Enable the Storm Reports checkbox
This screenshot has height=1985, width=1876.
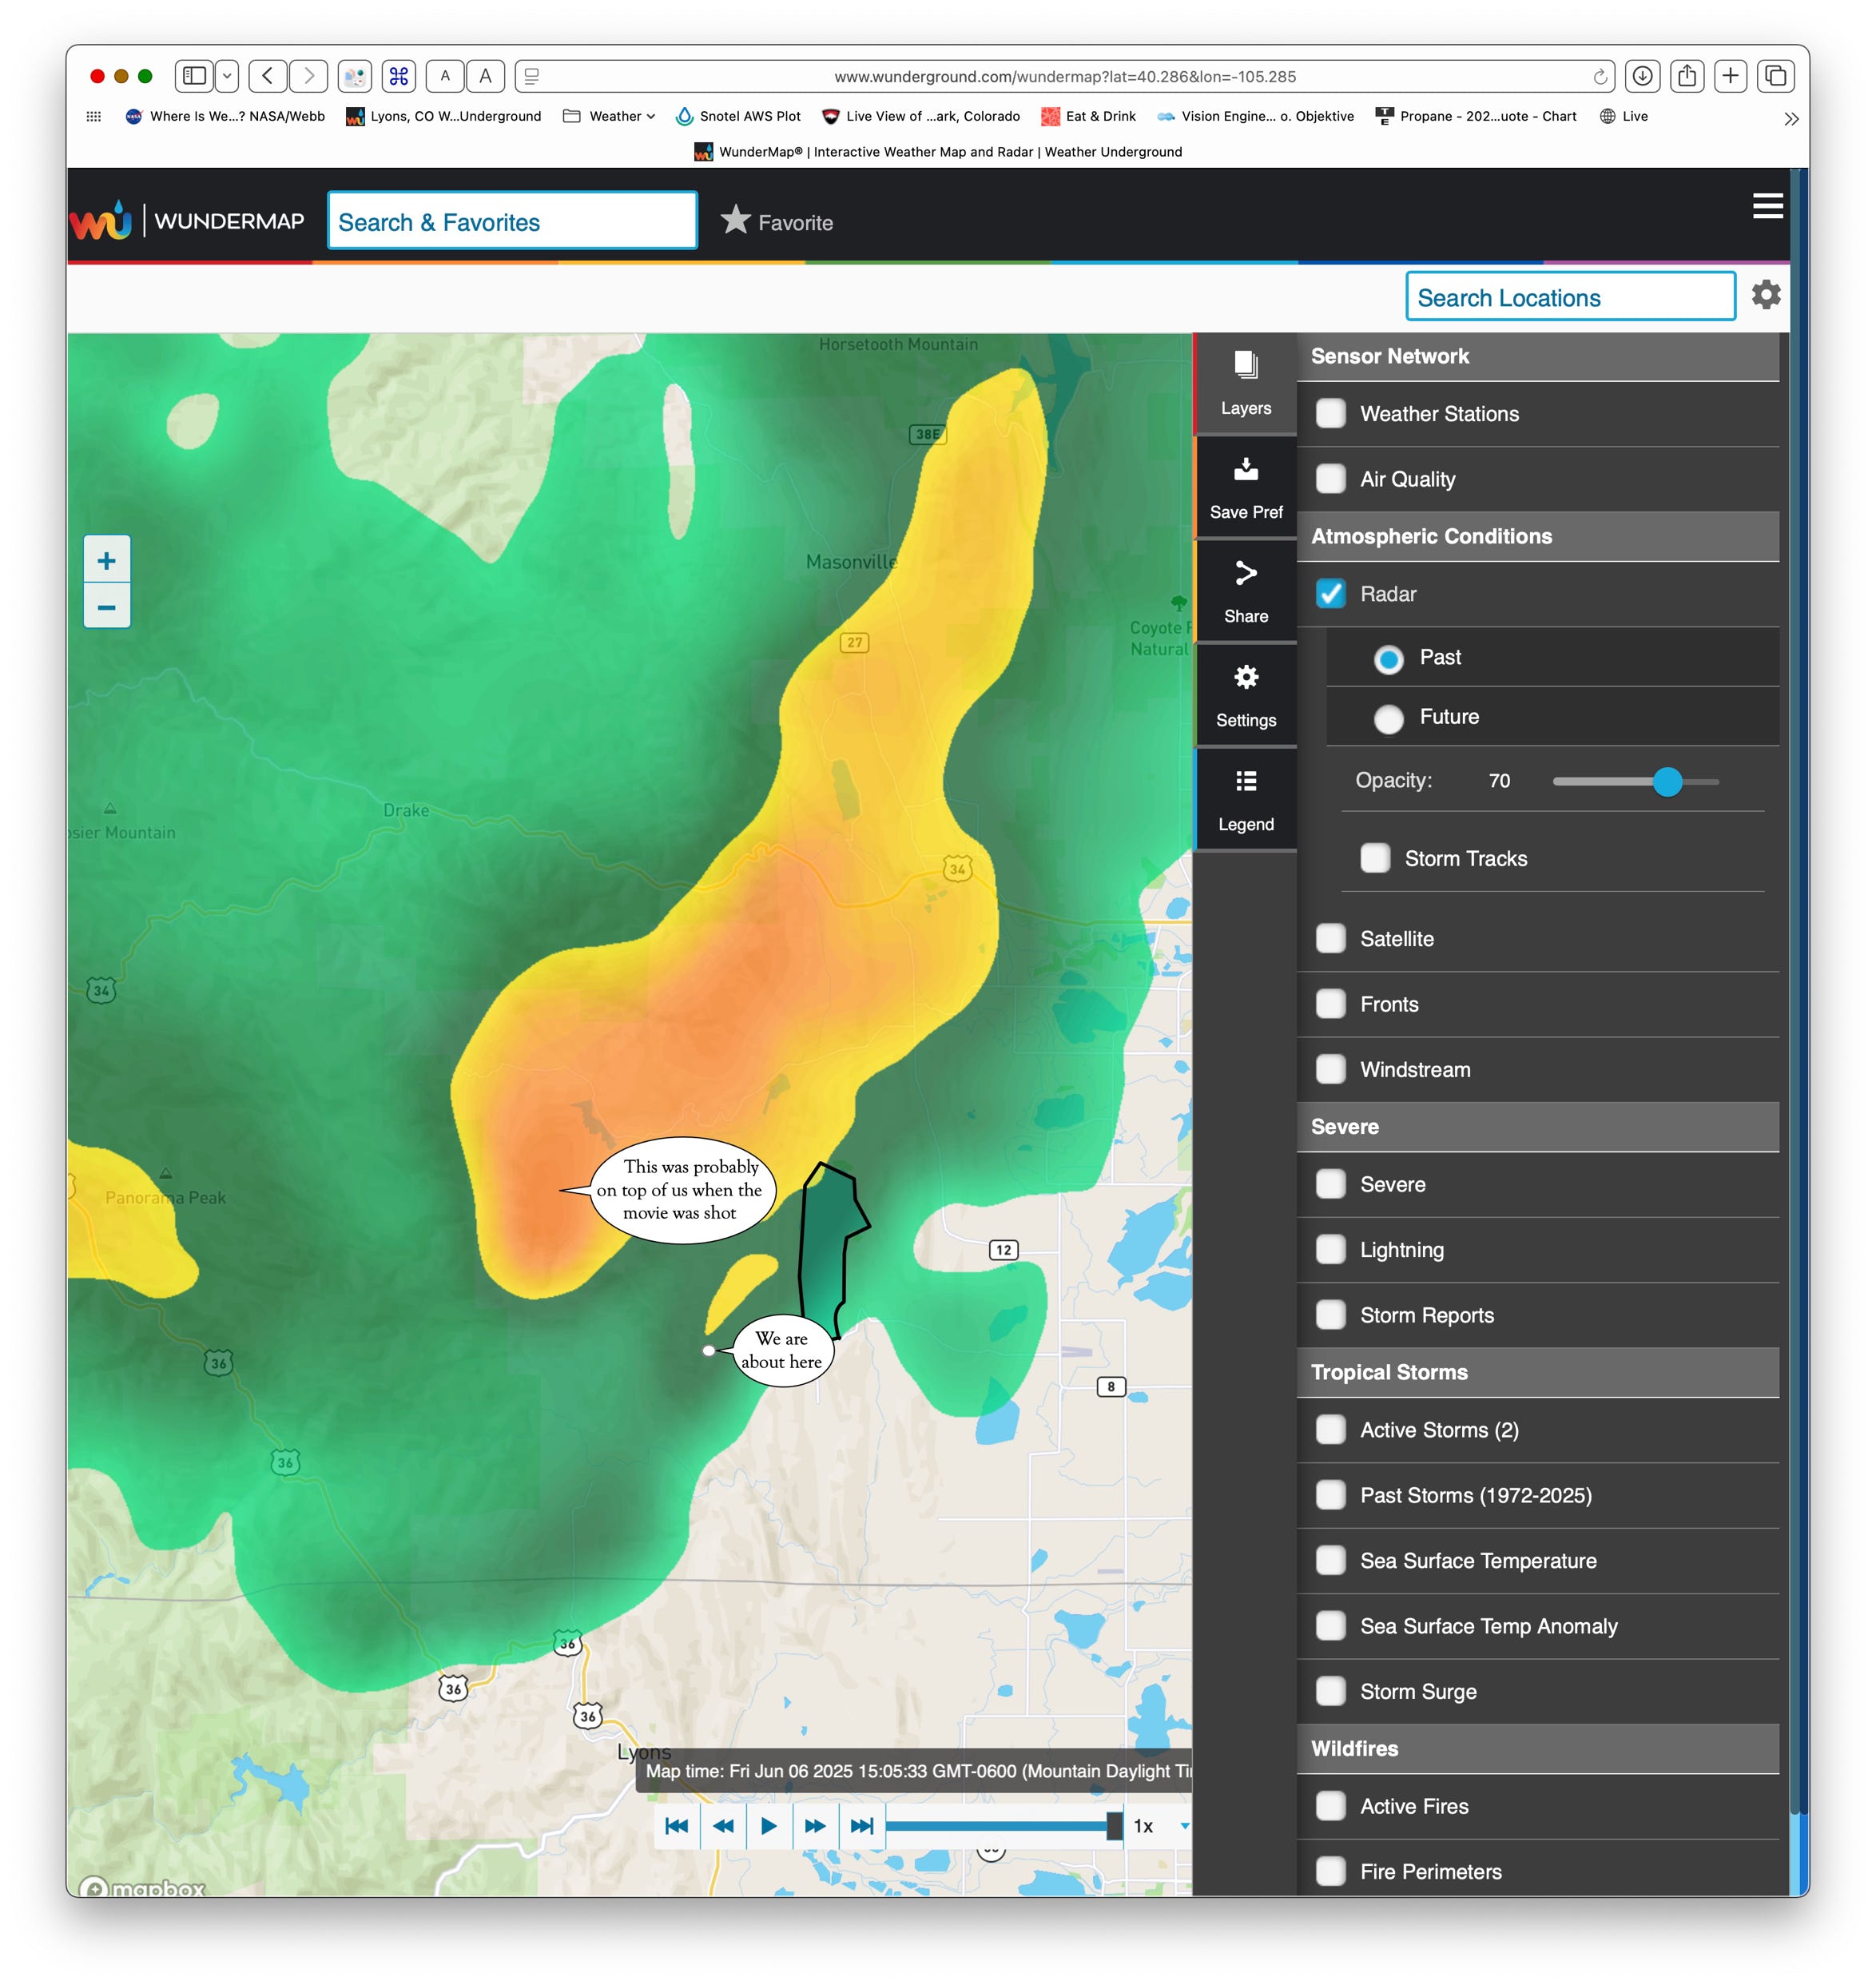click(x=1330, y=1314)
